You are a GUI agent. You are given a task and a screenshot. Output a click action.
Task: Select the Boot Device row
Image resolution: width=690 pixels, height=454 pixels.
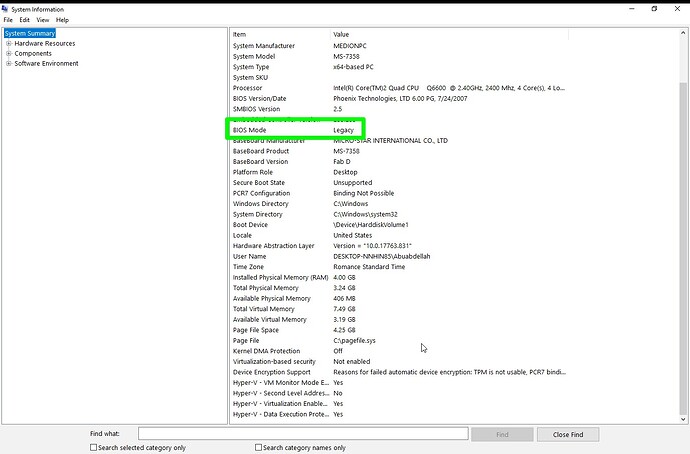pos(400,225)
